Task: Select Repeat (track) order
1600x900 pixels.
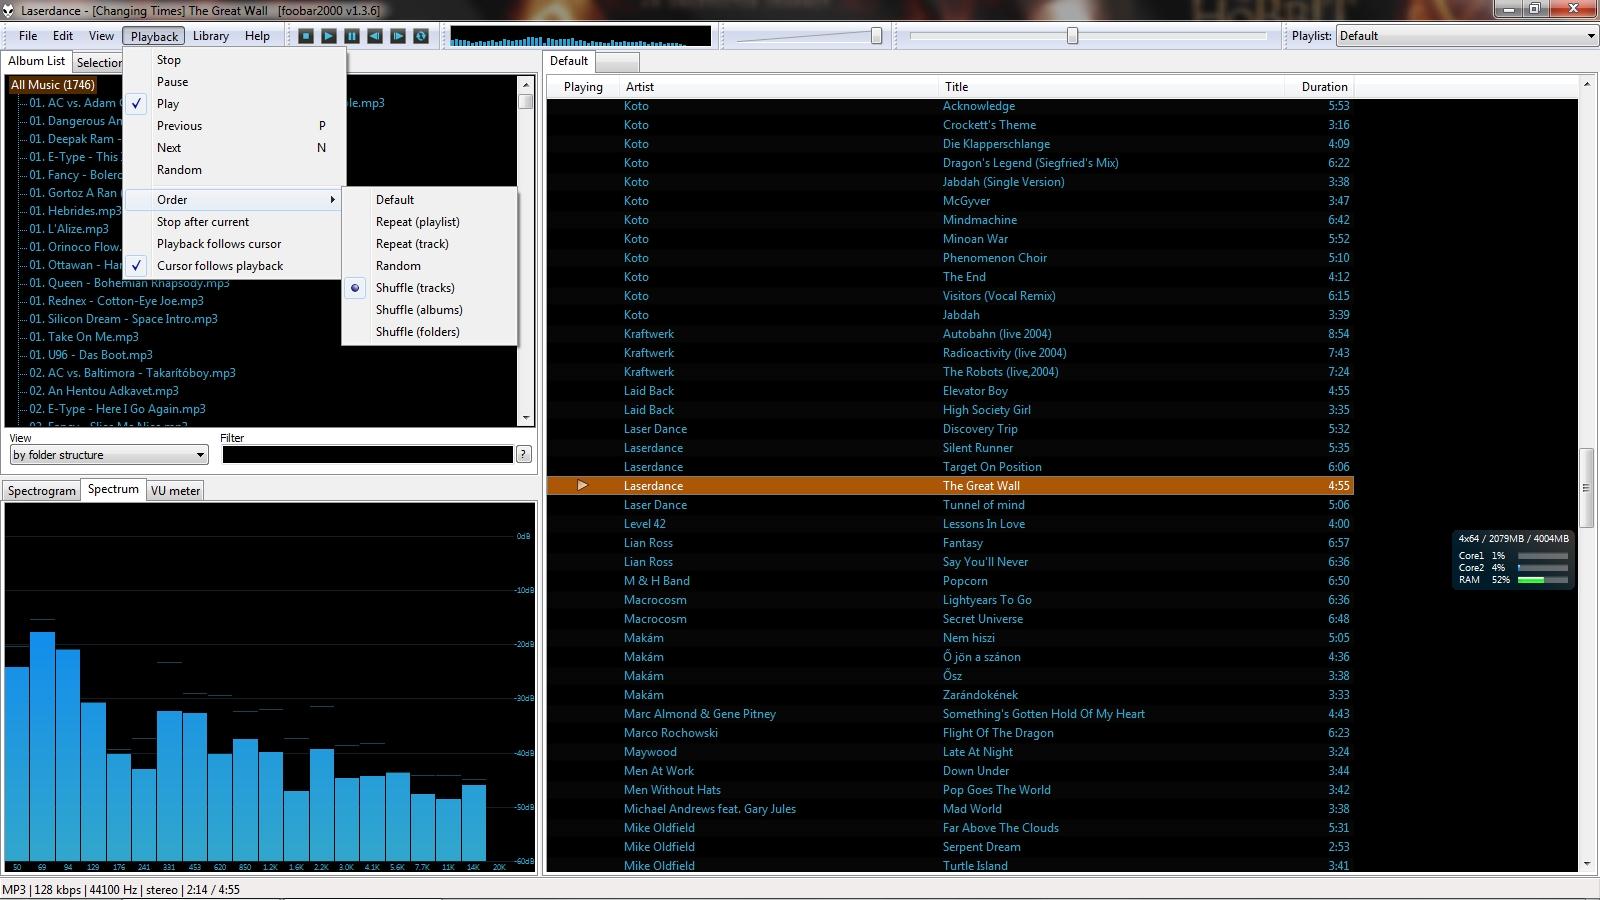Action: pyautogui.click(x=429, y=244)
